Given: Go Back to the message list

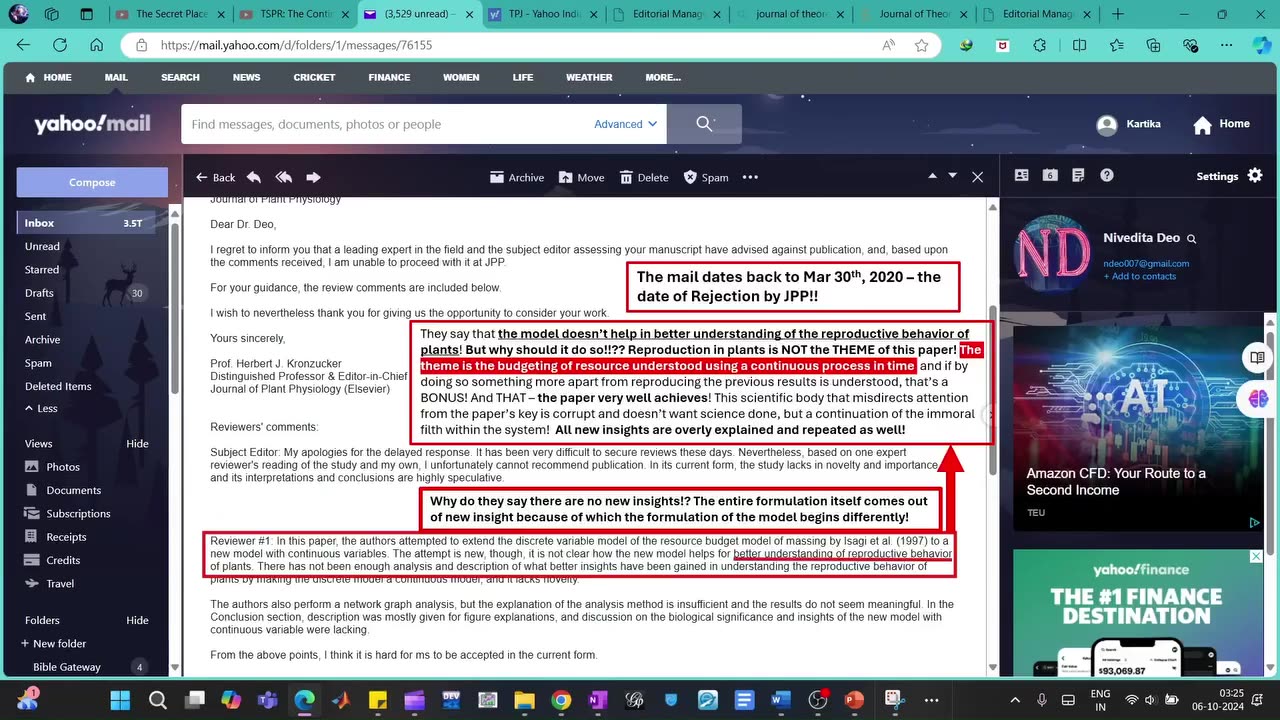Looking at the screenshot, I should pos(215,177).
